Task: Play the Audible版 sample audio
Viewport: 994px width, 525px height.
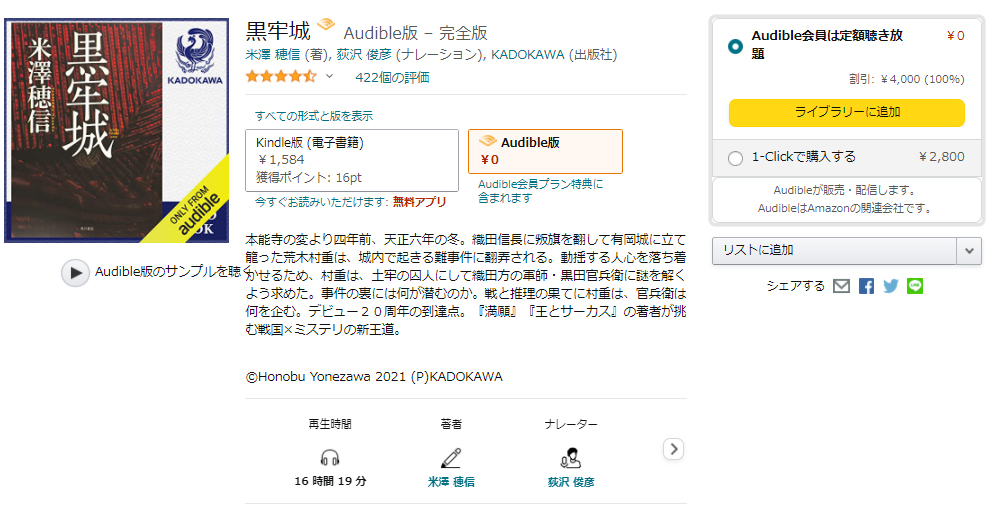Action: pyautogui.click(x=75, y=273)
